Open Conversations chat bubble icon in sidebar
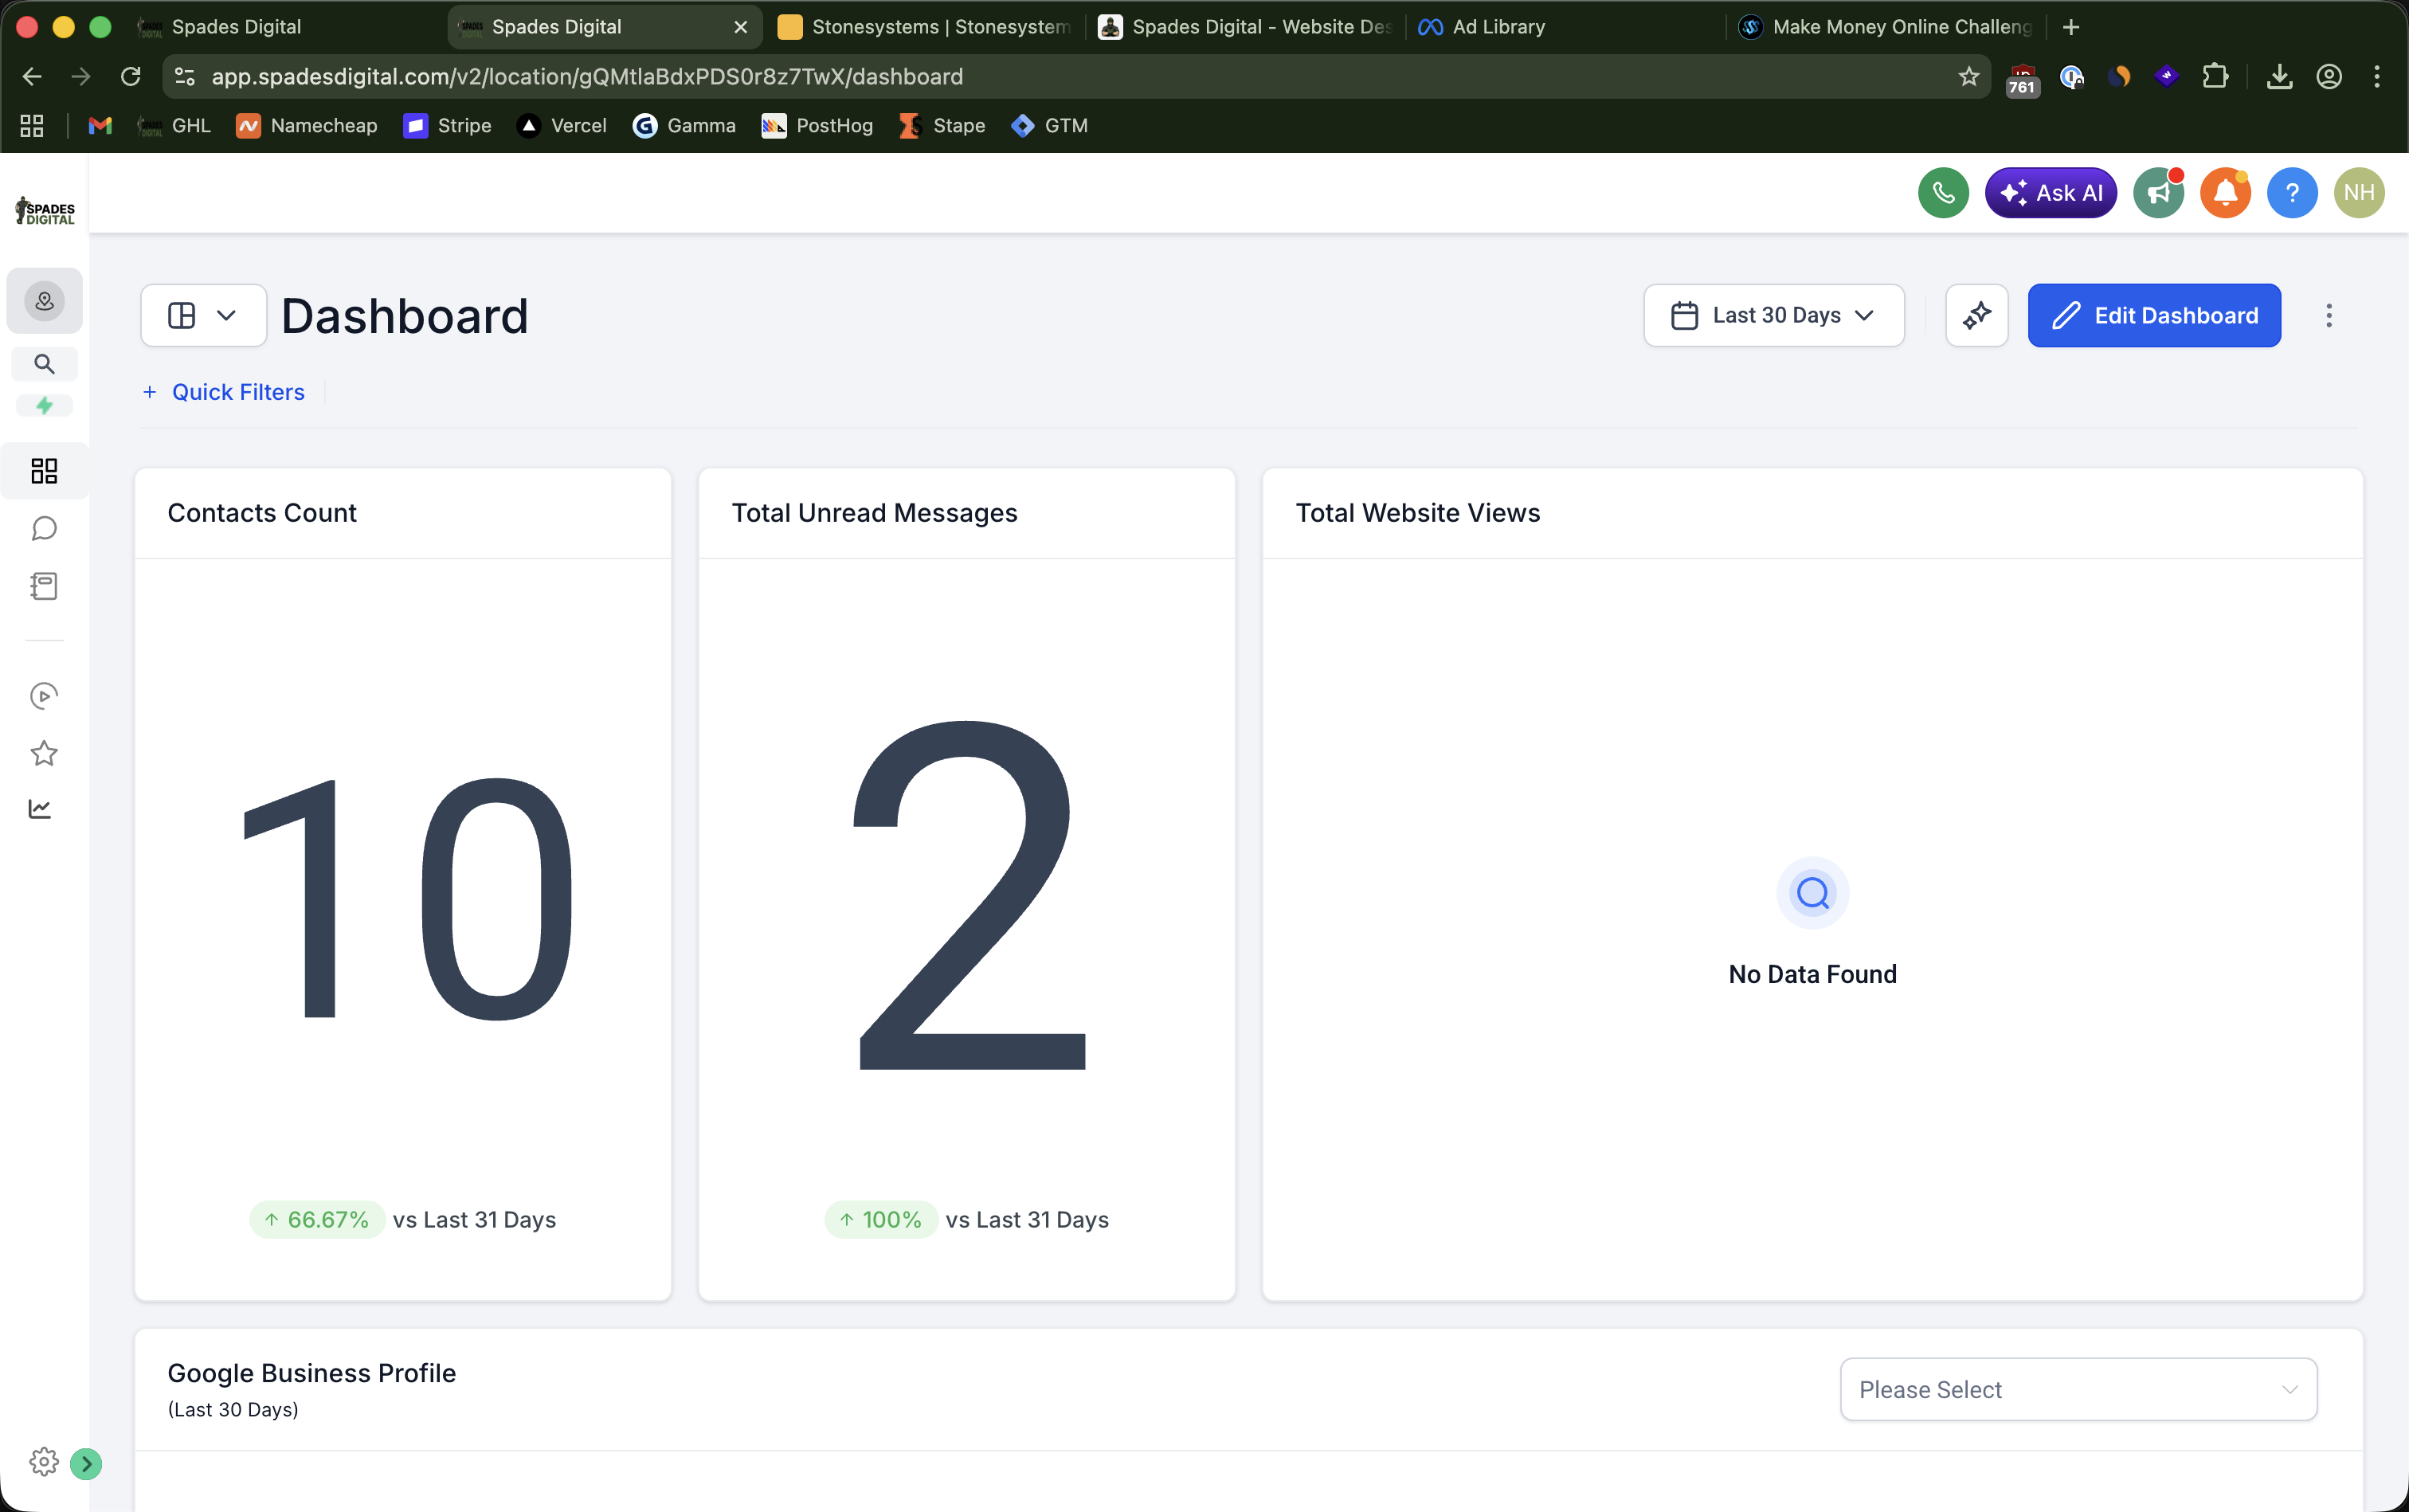 coord(44,528)
